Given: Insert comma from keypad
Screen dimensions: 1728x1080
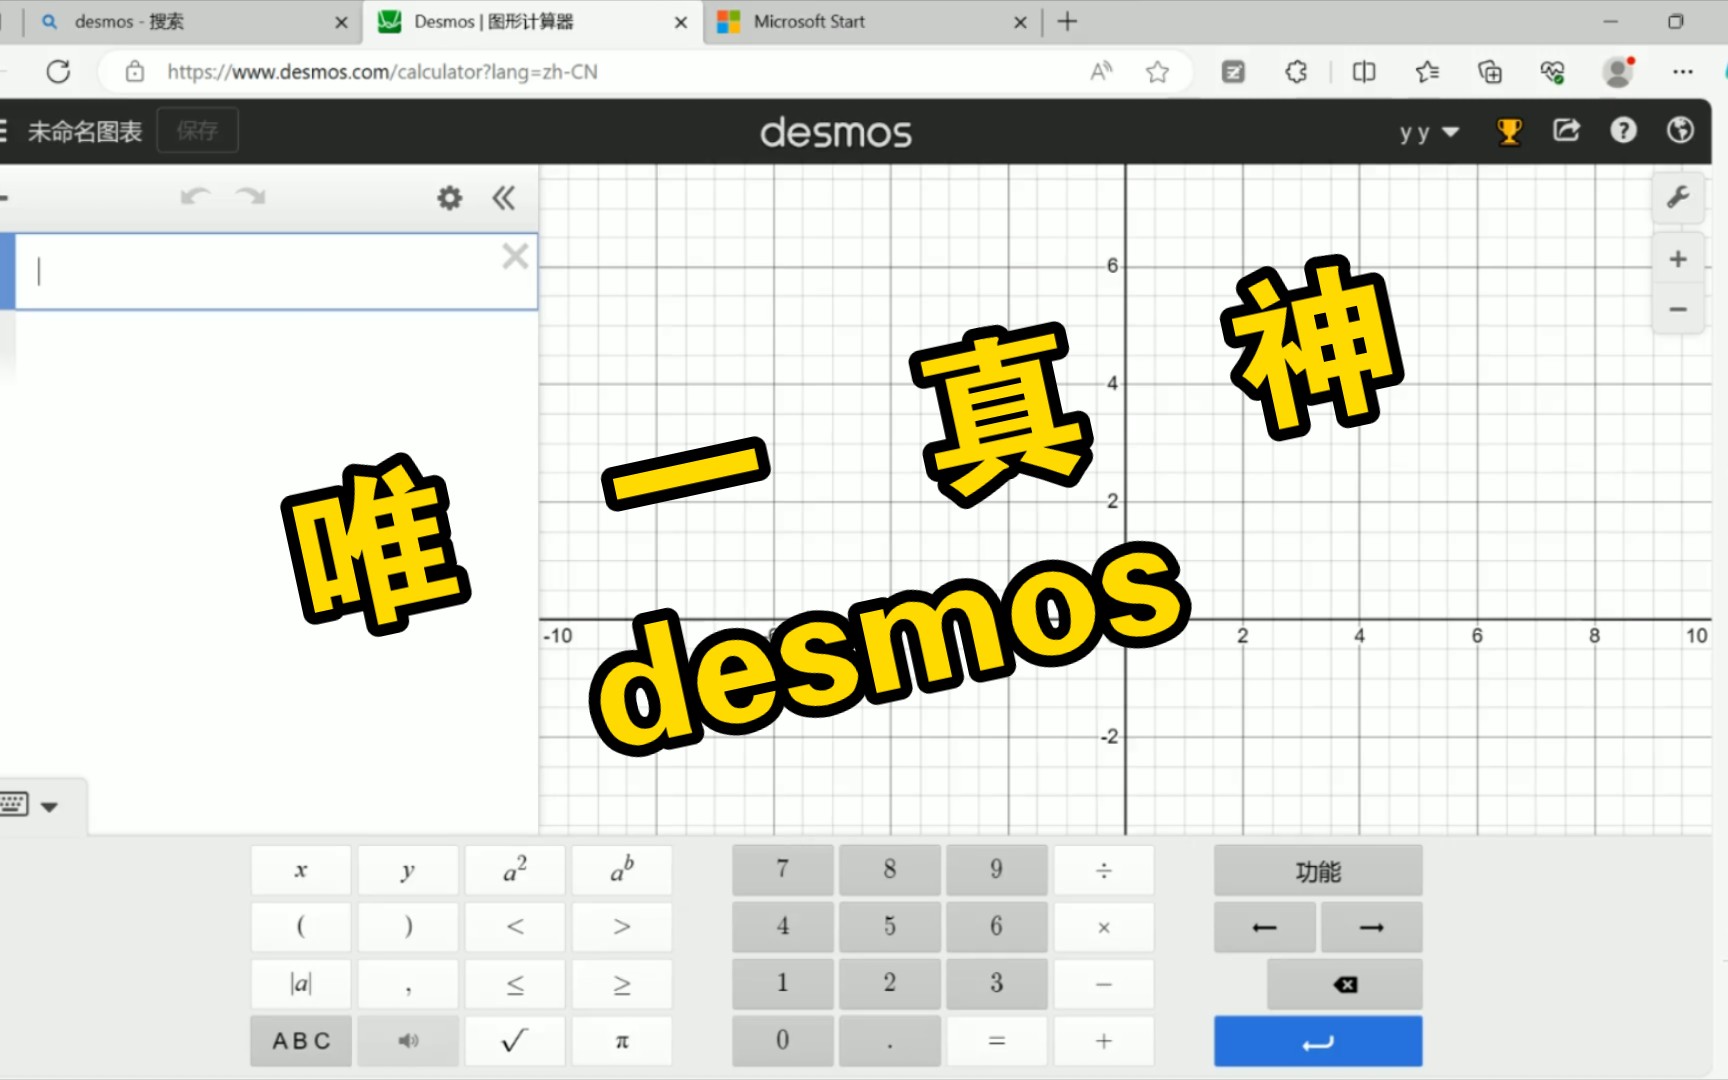Looking at the screenshot, I should tap(408, 984).
